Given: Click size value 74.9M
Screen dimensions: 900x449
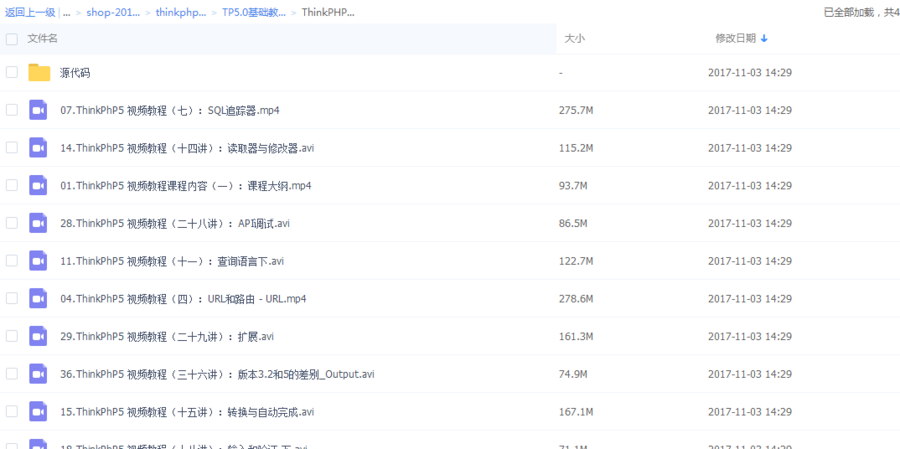Looking at the screenshot, I should [573, 374].
